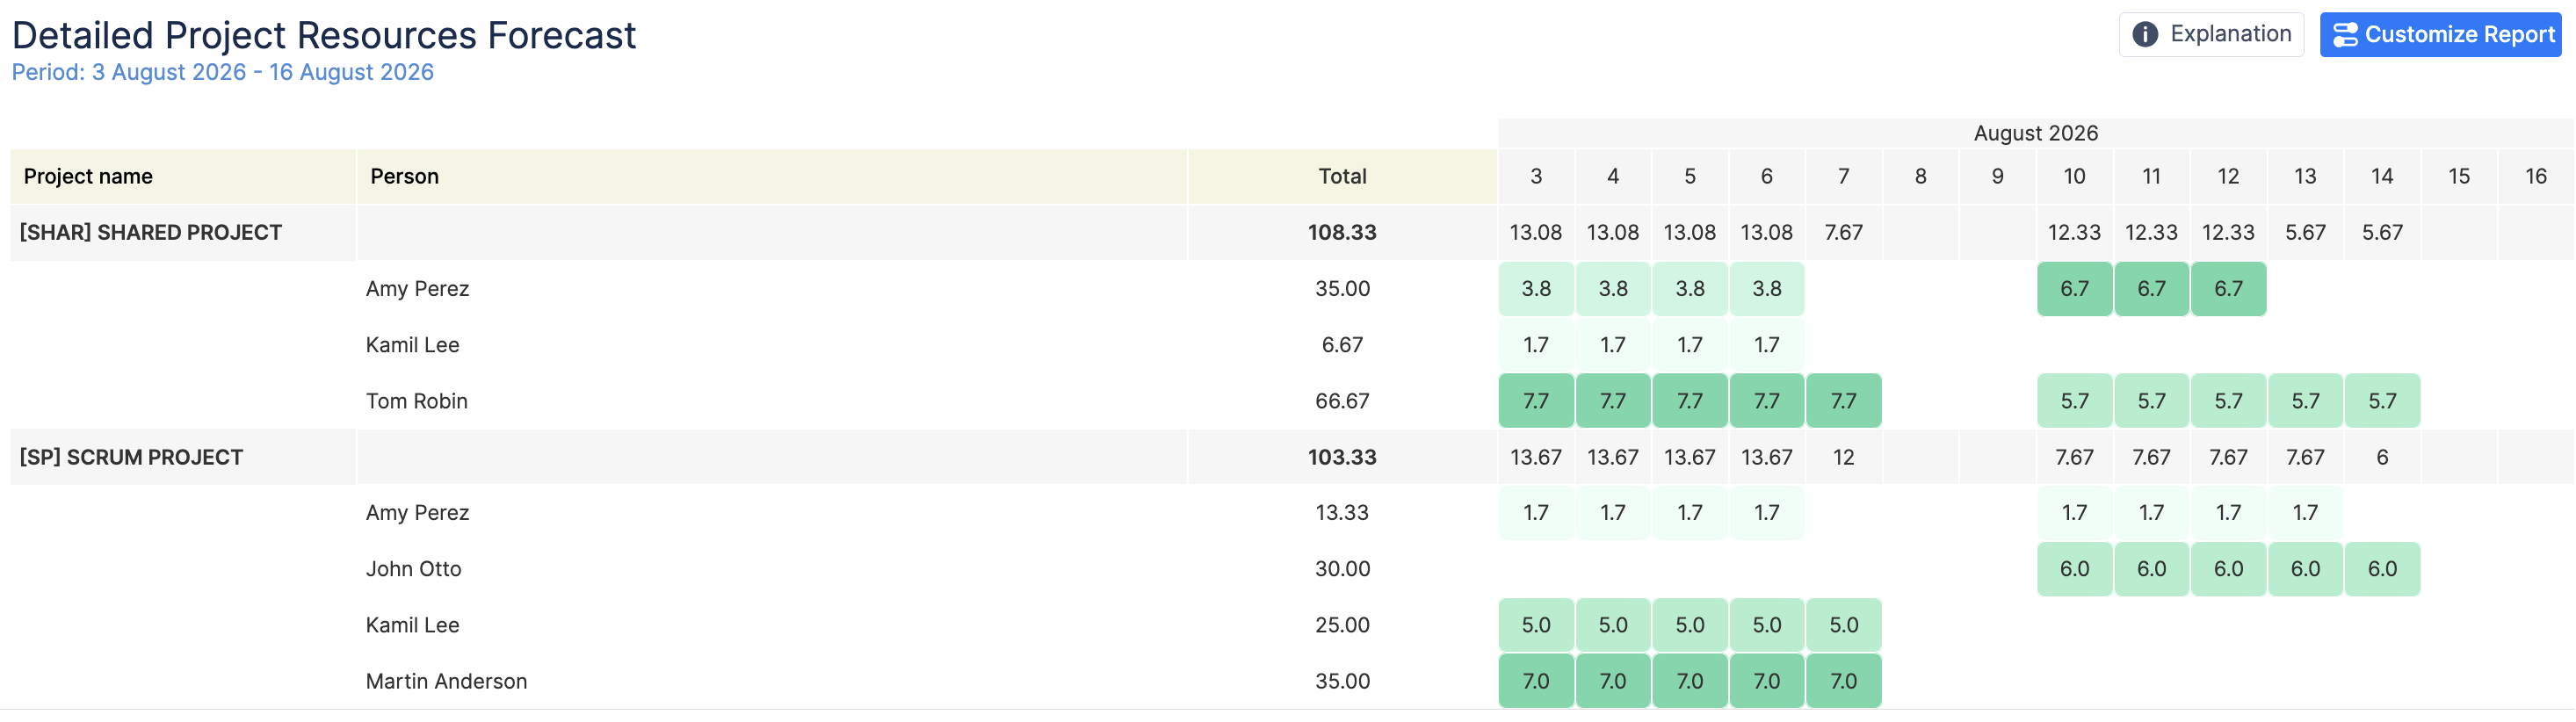The image size is (2576, 722).
Task: Click John Otto's 6.0 cell on August 14
Action: pyautogui.click(x=2382, y=569)
